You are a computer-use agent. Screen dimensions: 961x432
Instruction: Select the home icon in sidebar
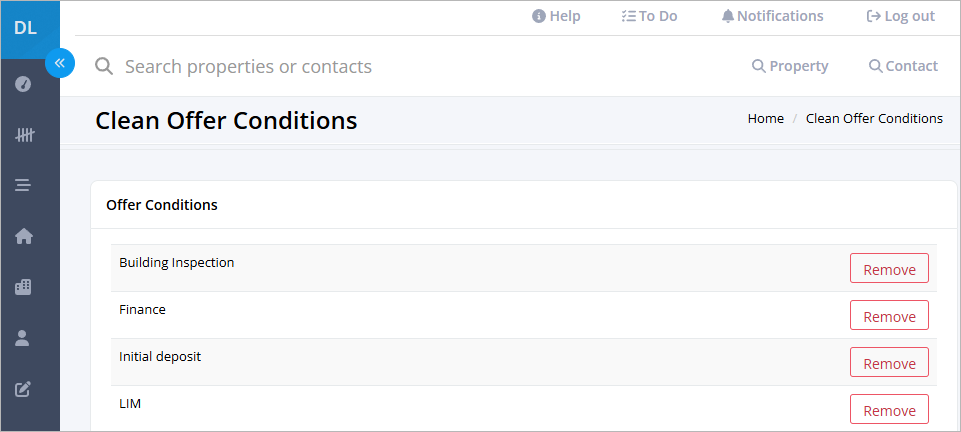(x=24, y=236)
